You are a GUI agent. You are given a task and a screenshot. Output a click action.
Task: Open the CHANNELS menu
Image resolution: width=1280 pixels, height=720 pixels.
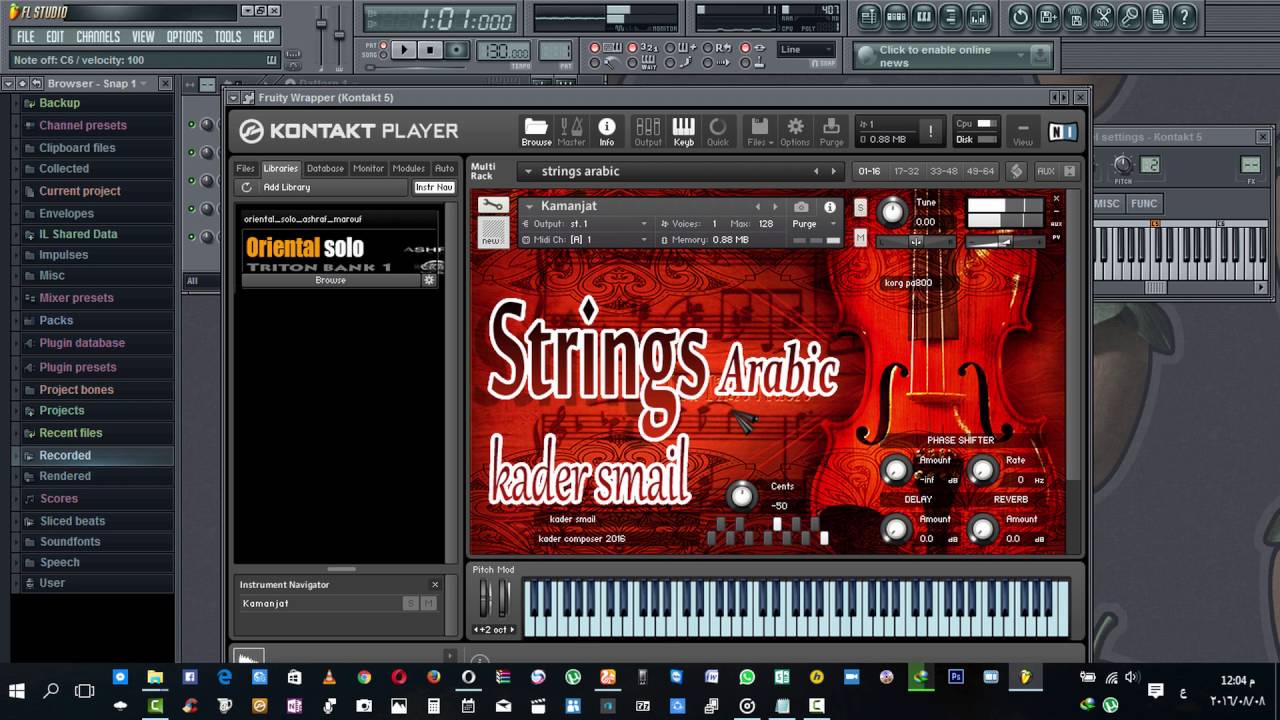[98, 37]
